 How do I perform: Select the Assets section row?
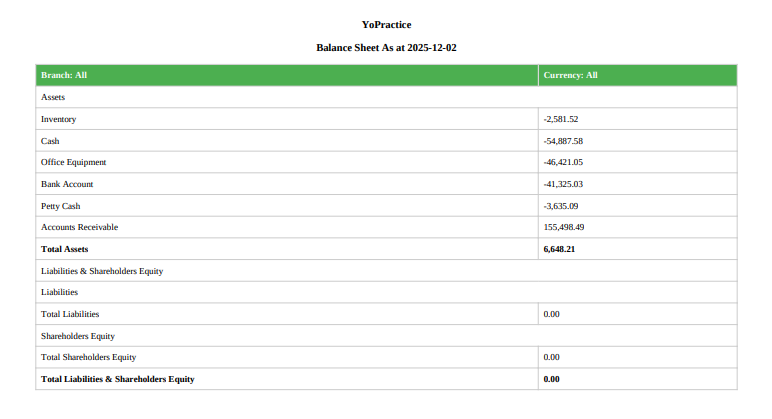(x=386, y=97)
